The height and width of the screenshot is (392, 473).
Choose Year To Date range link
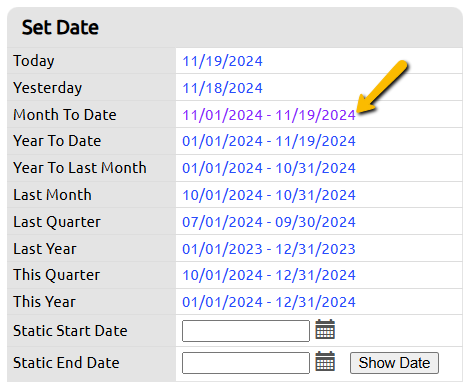[x=269, y=141]
